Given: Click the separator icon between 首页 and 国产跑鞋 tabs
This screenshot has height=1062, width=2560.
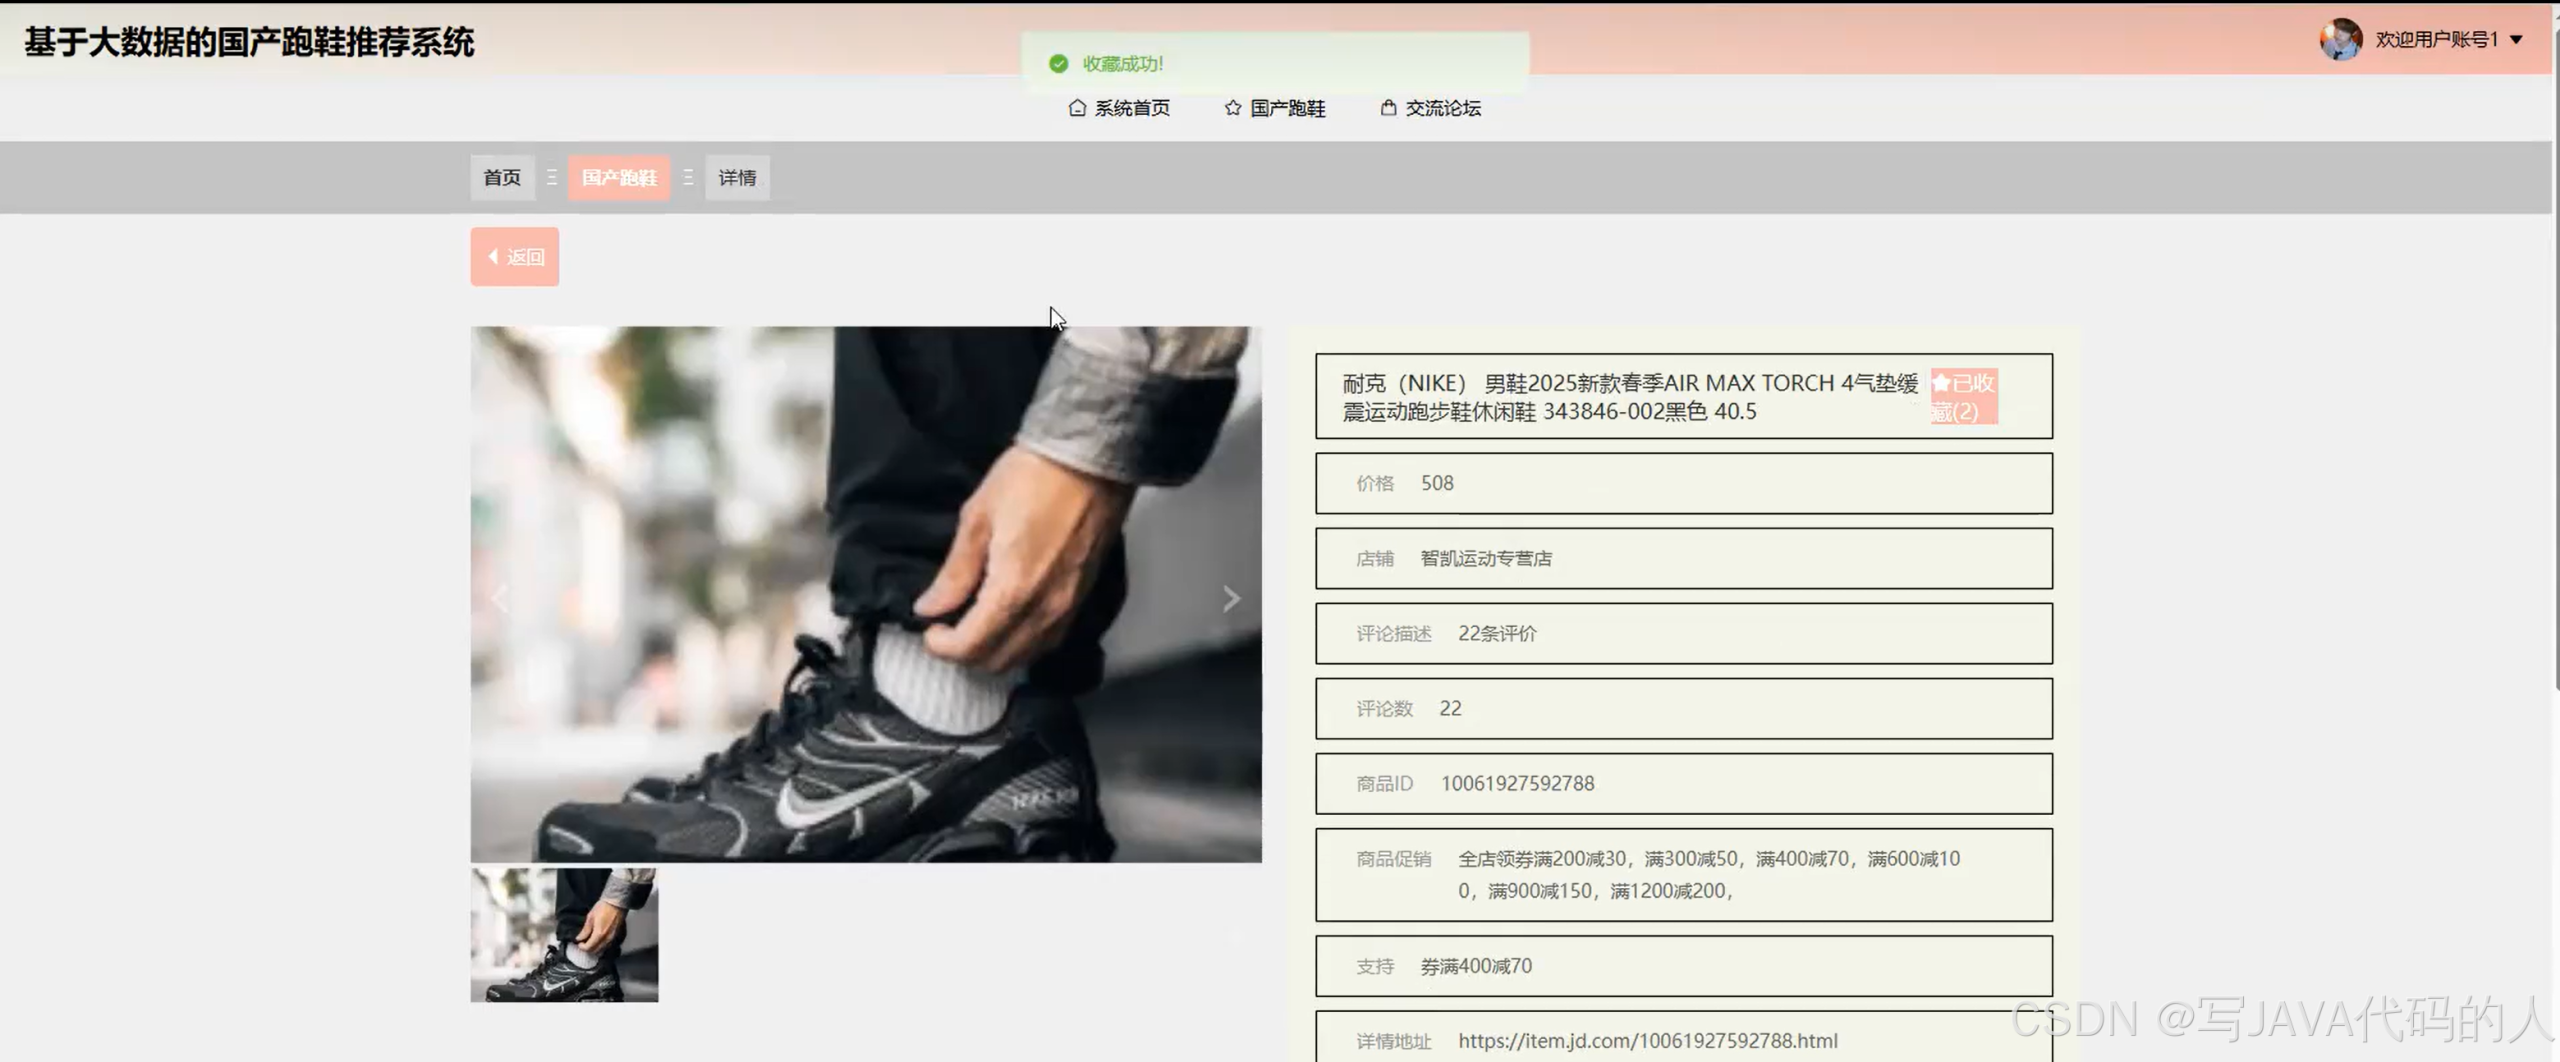Looking at the screenshot, I should [553, 177].
